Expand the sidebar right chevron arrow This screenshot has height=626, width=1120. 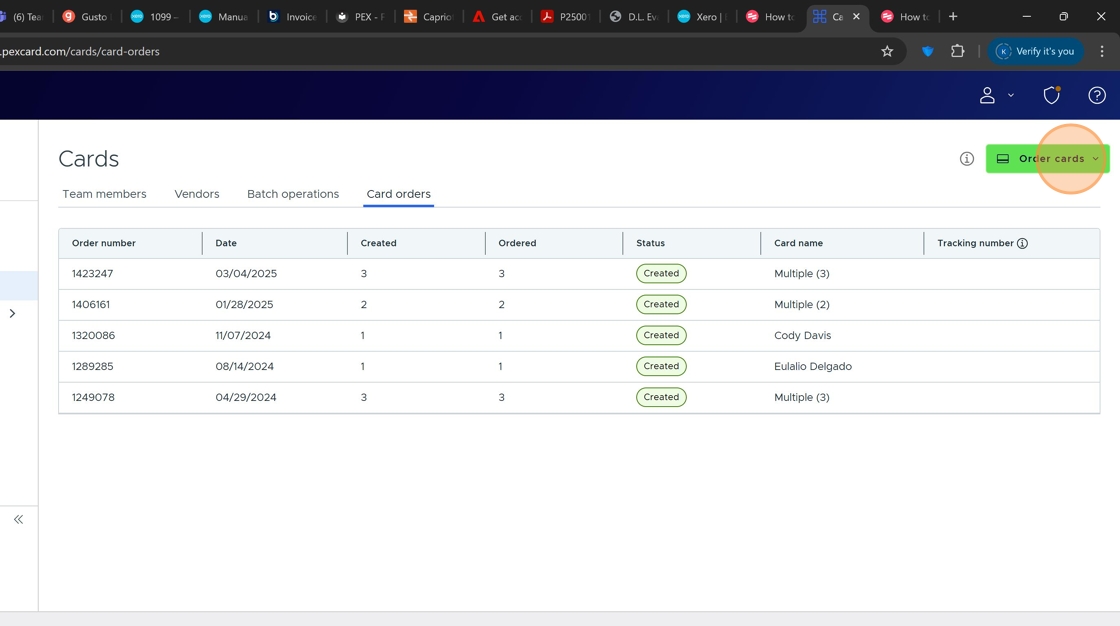click(12, 313)
